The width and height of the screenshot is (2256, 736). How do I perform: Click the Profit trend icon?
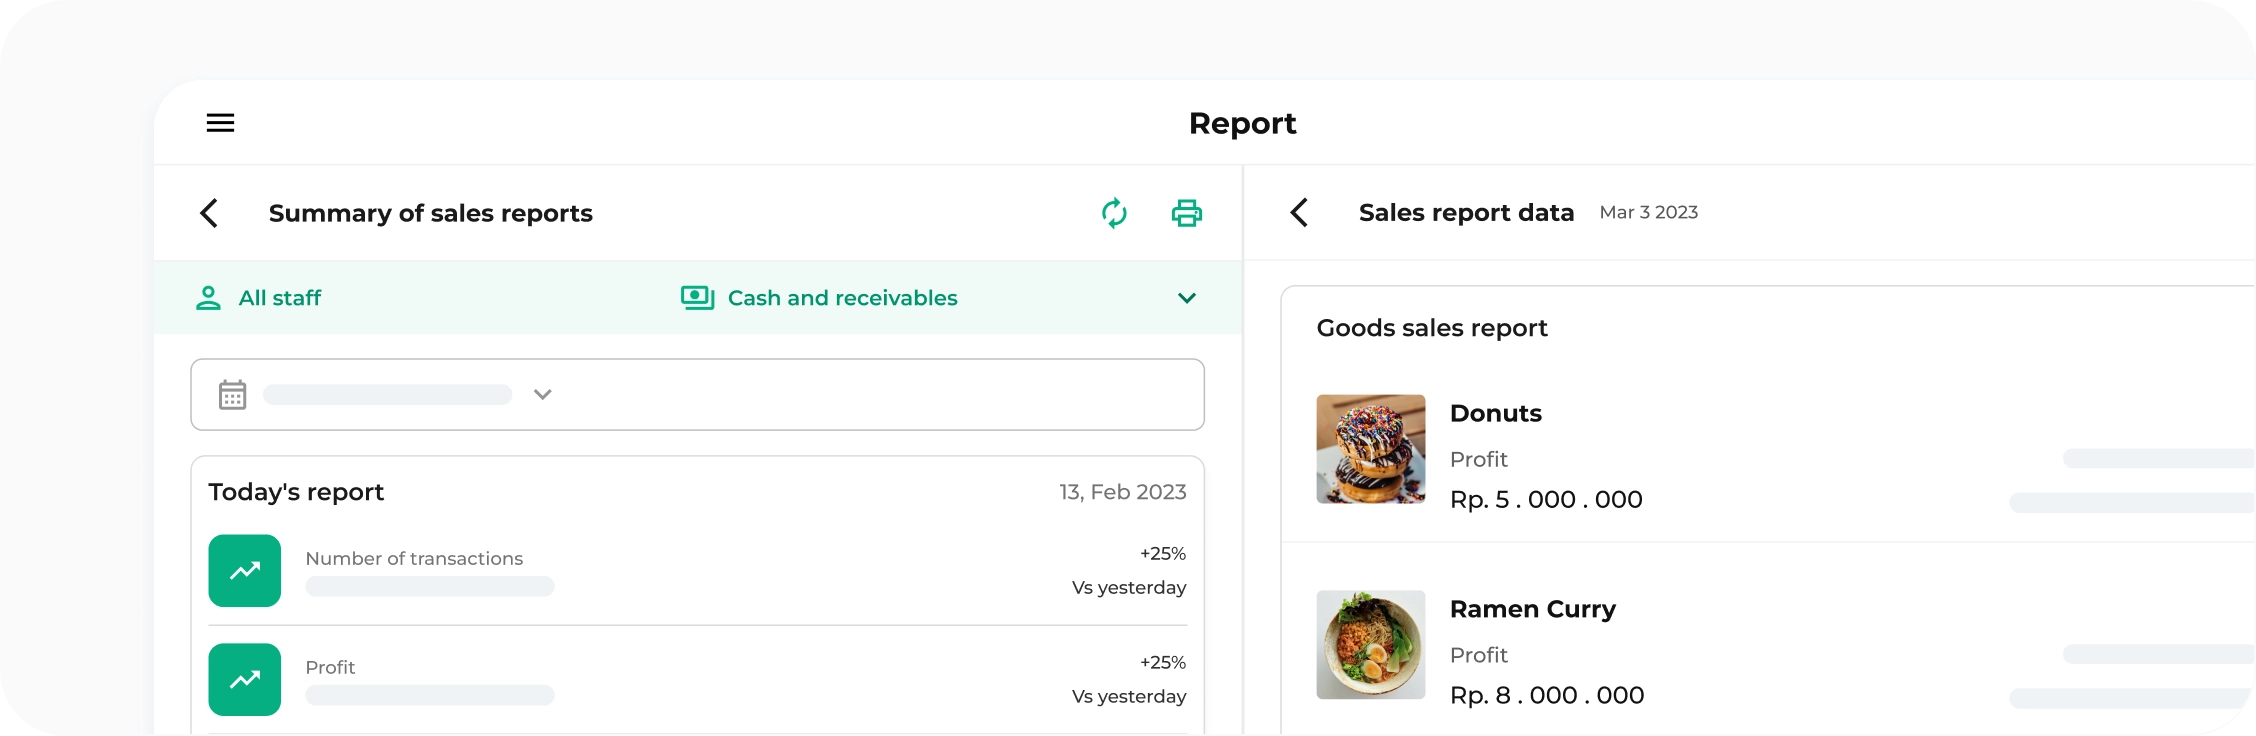click(x=245, y=679)
